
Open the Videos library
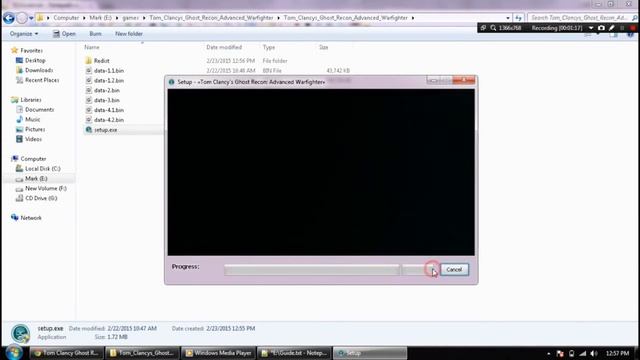point(33,139)
